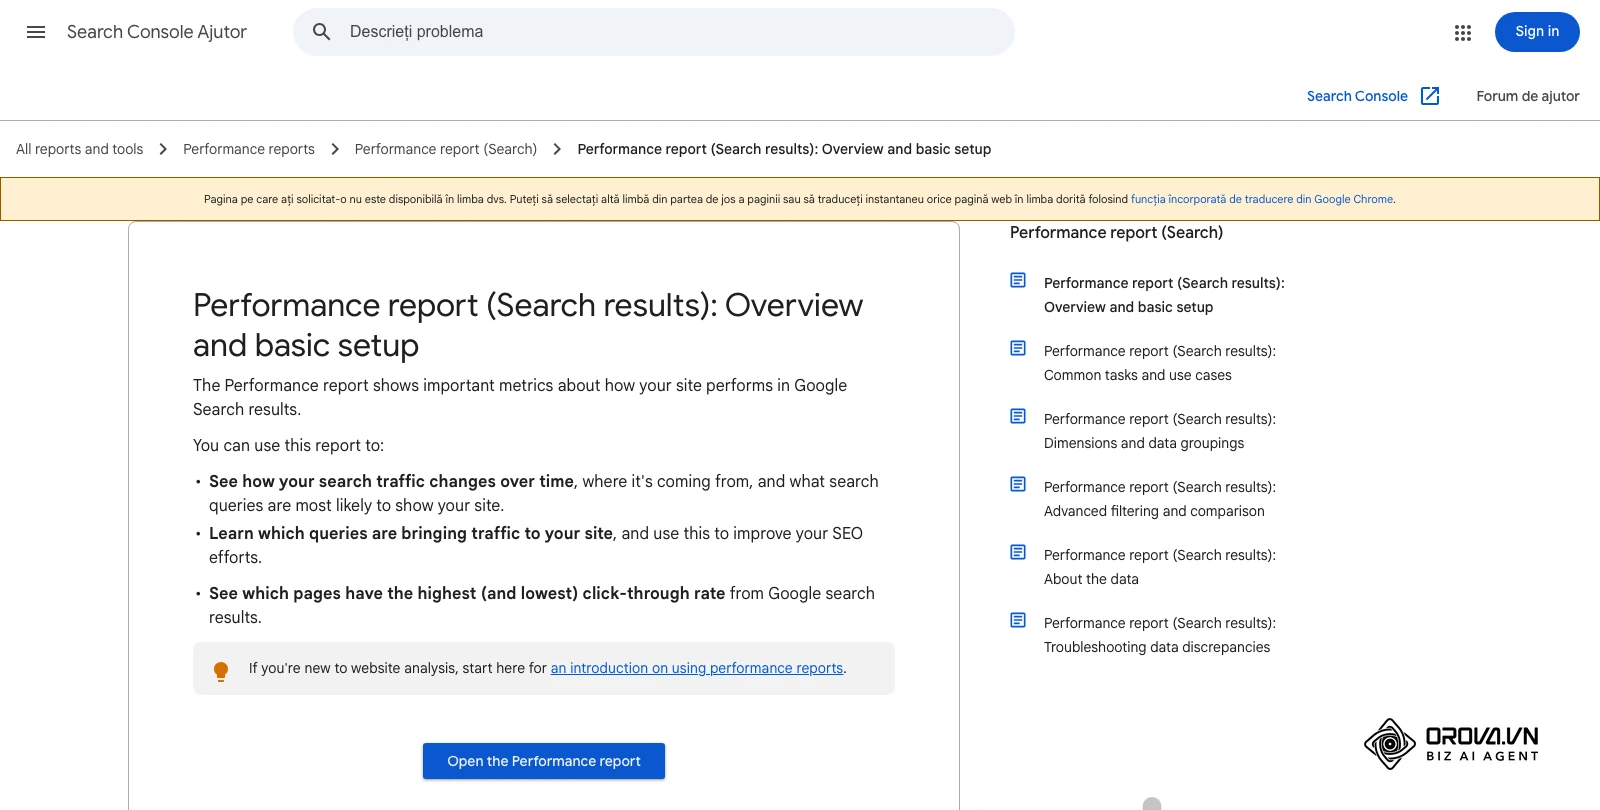Click the article icon for Advanced filtering and comparison
1600x810 pixels.
(x=1018, y=484)
